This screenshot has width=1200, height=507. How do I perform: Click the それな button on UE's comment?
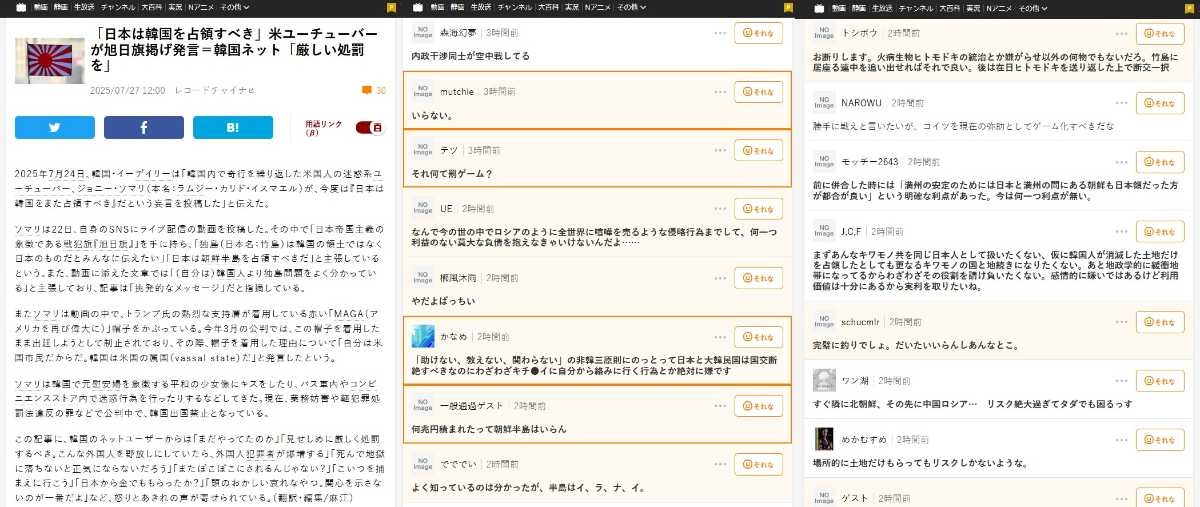tap(758, 209)
